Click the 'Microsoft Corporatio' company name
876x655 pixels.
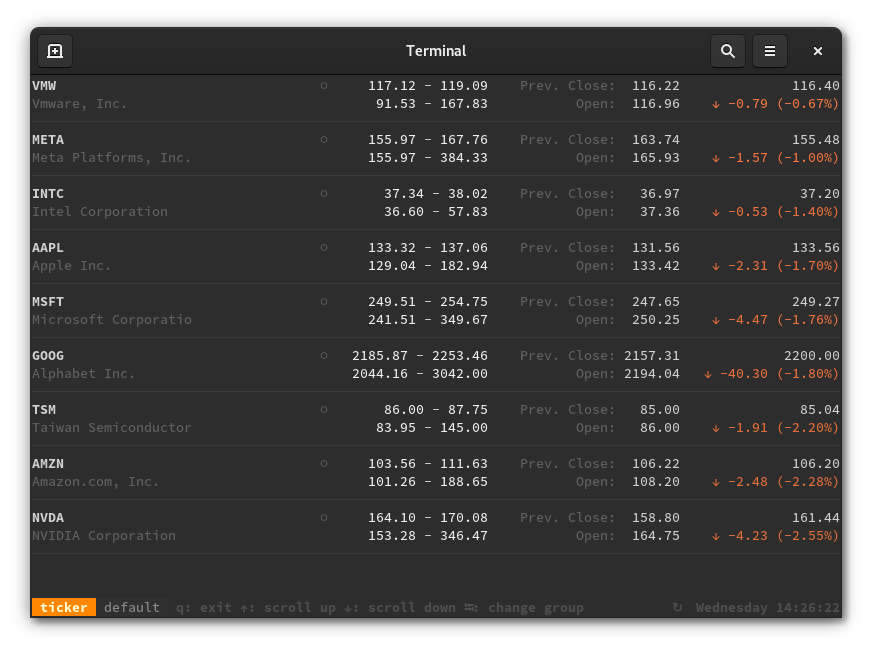pyautogui.click(x=112, y=320)
